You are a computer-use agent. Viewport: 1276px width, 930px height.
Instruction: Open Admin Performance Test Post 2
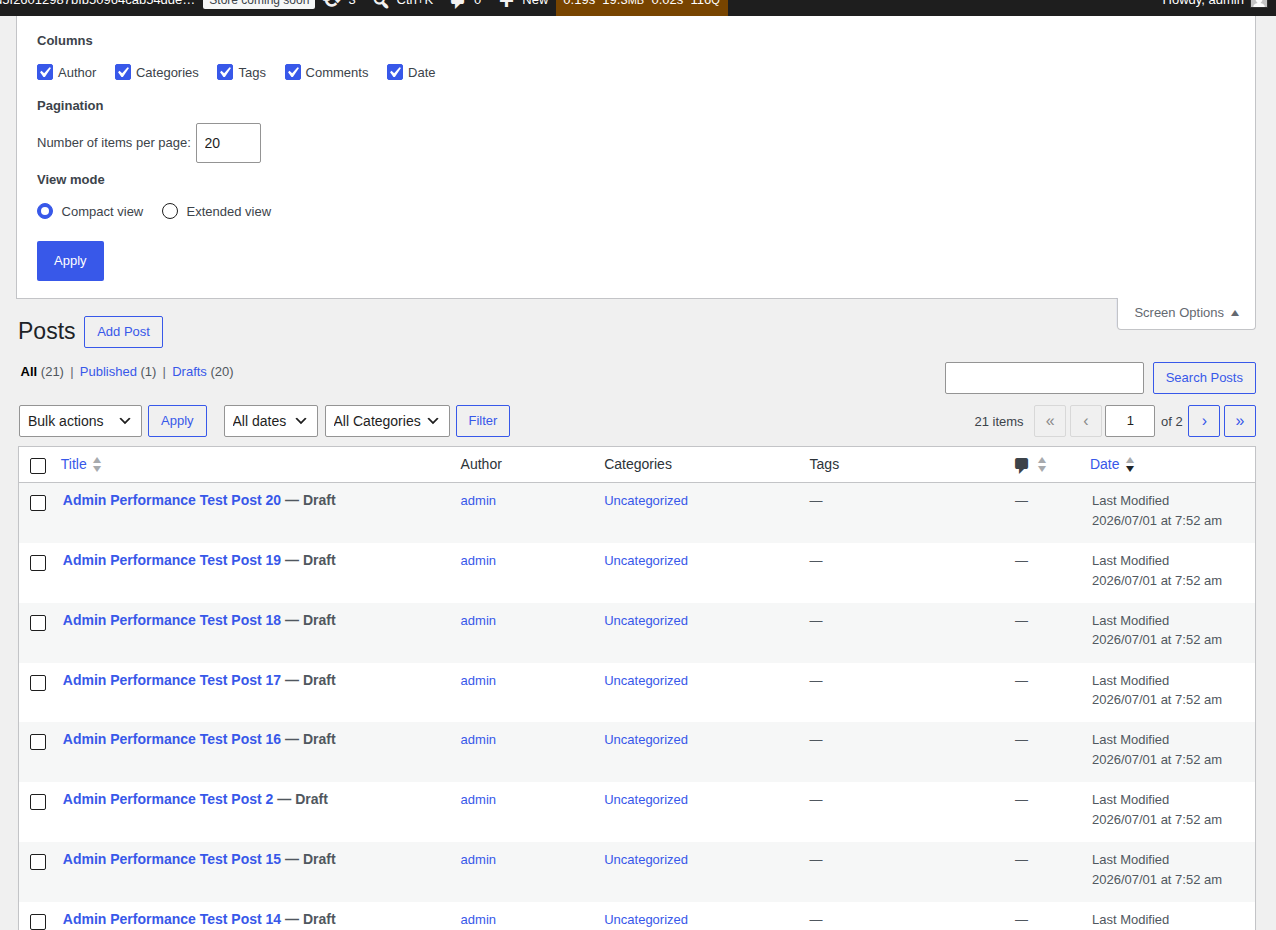168,799
